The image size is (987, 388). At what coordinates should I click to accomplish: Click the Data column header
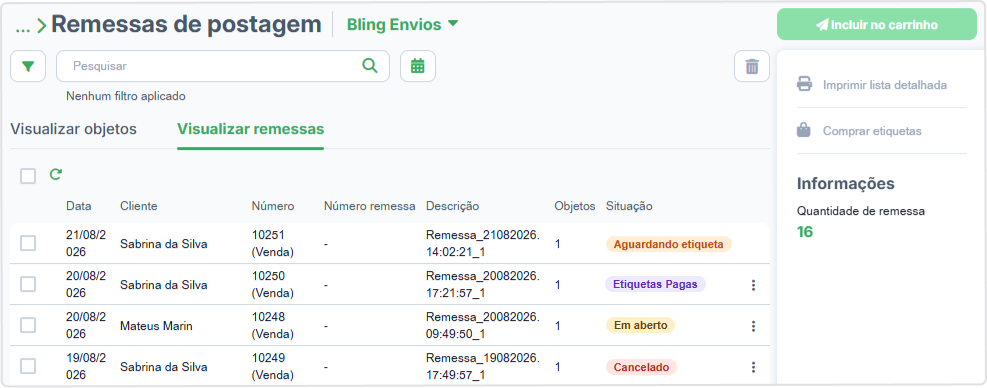tap(79, 206)
